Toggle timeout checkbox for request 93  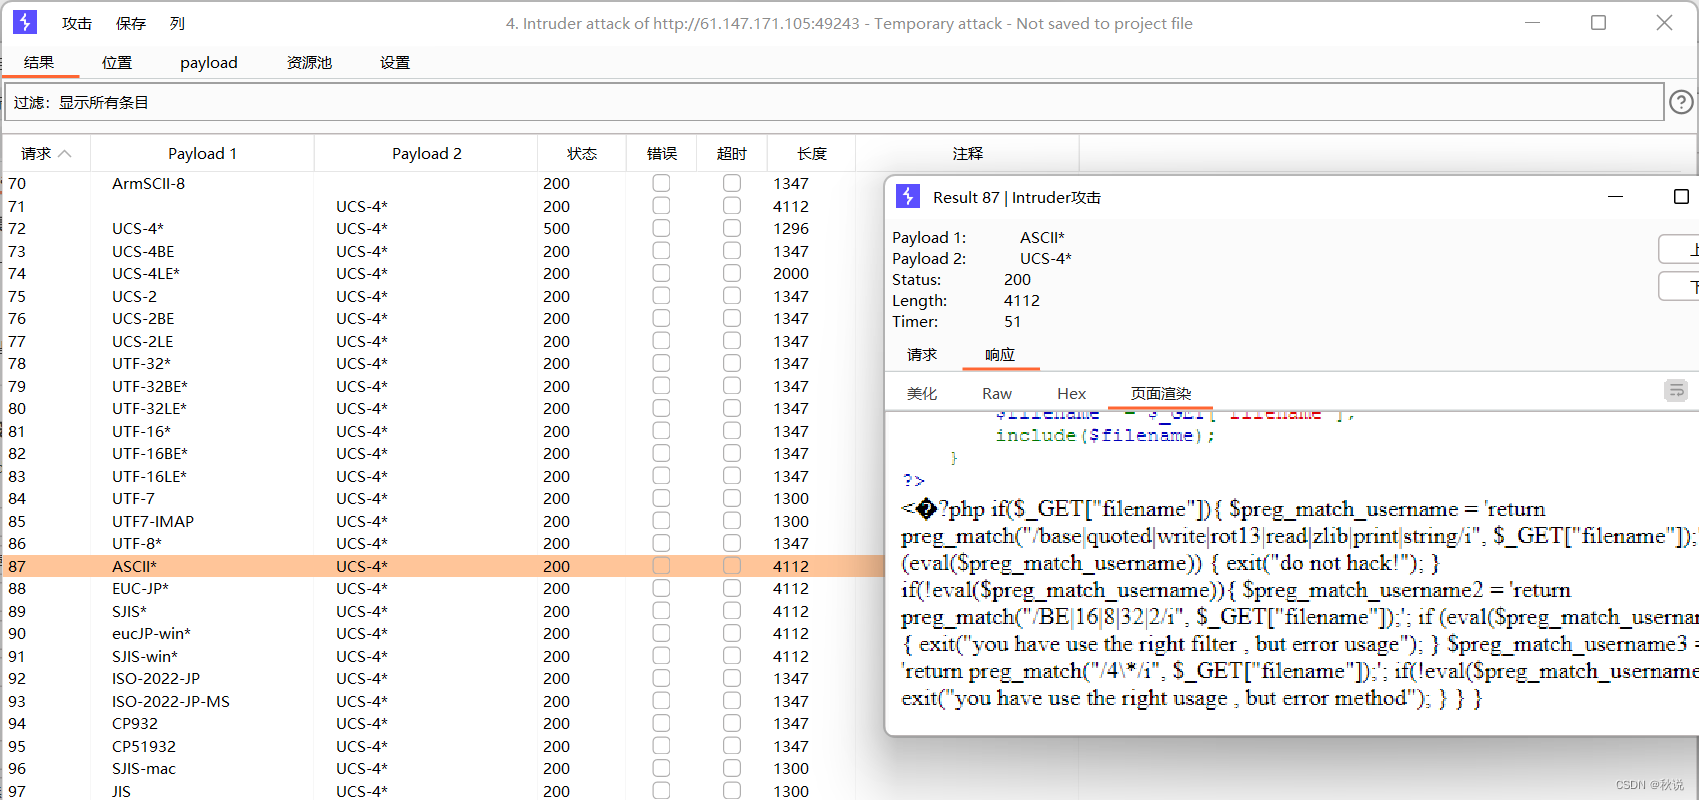coord(732,701)
